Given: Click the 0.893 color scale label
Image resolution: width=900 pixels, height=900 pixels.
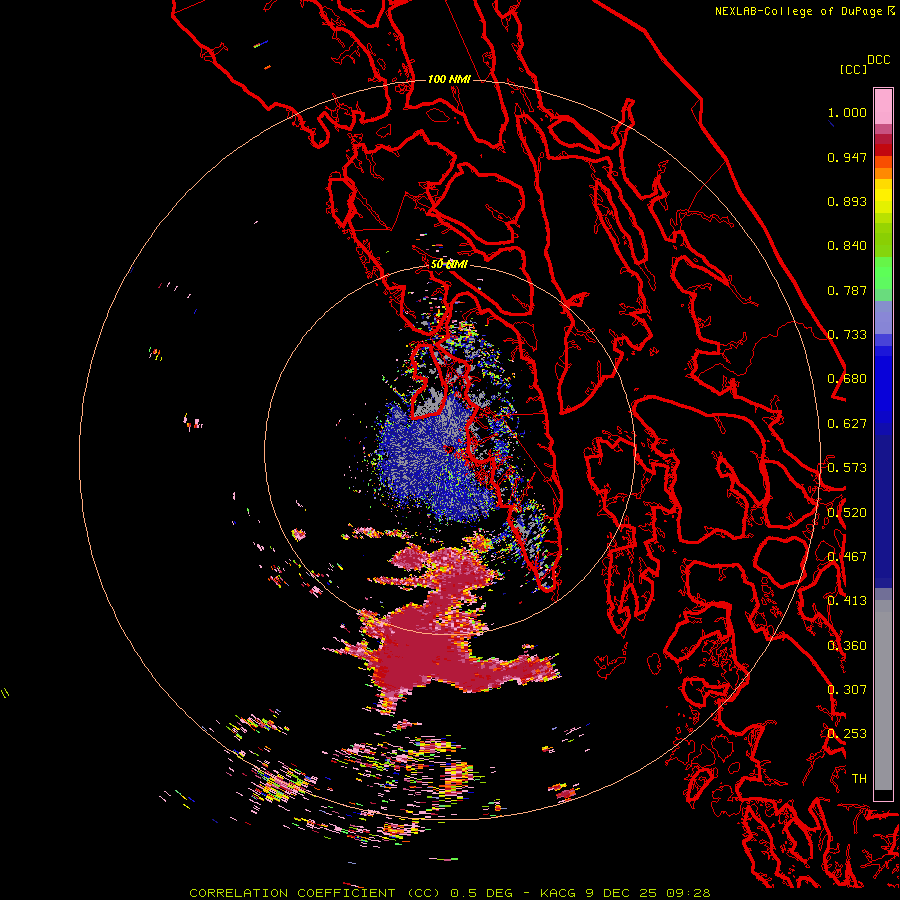Looking at the screenshot, I should (x=847, y=201).
